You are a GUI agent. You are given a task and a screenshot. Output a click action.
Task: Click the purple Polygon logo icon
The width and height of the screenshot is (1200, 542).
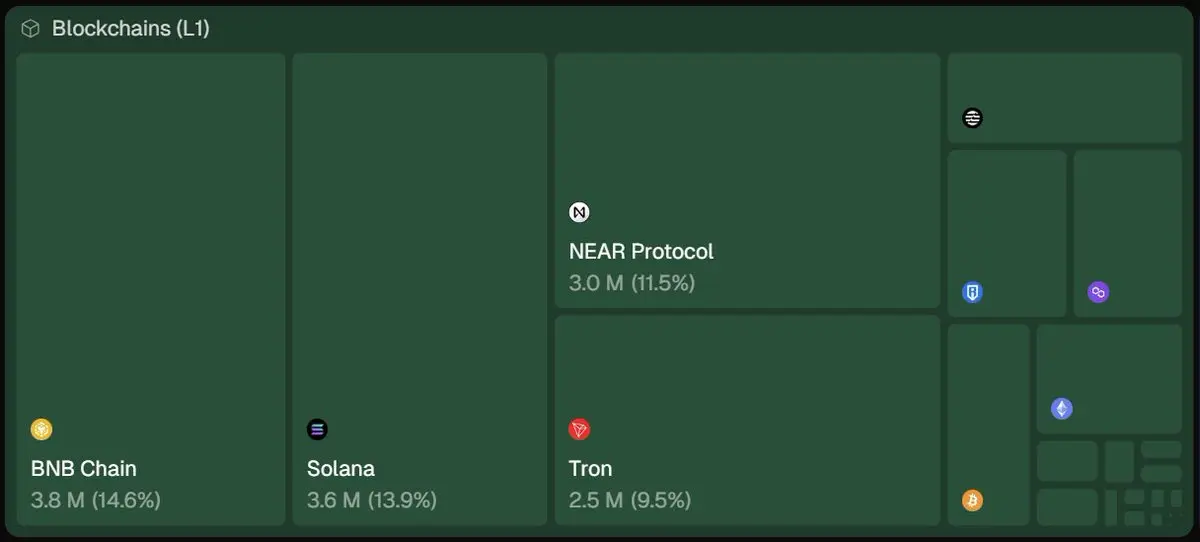(1098, 293)
